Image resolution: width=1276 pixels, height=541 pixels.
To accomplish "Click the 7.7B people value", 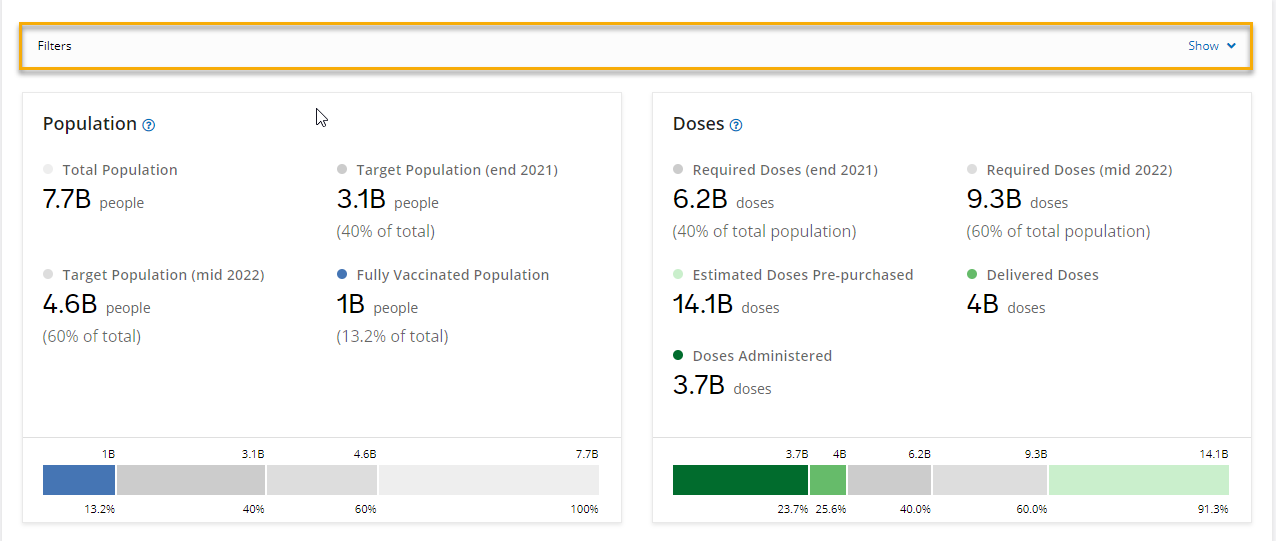I will tap(93, 200).
